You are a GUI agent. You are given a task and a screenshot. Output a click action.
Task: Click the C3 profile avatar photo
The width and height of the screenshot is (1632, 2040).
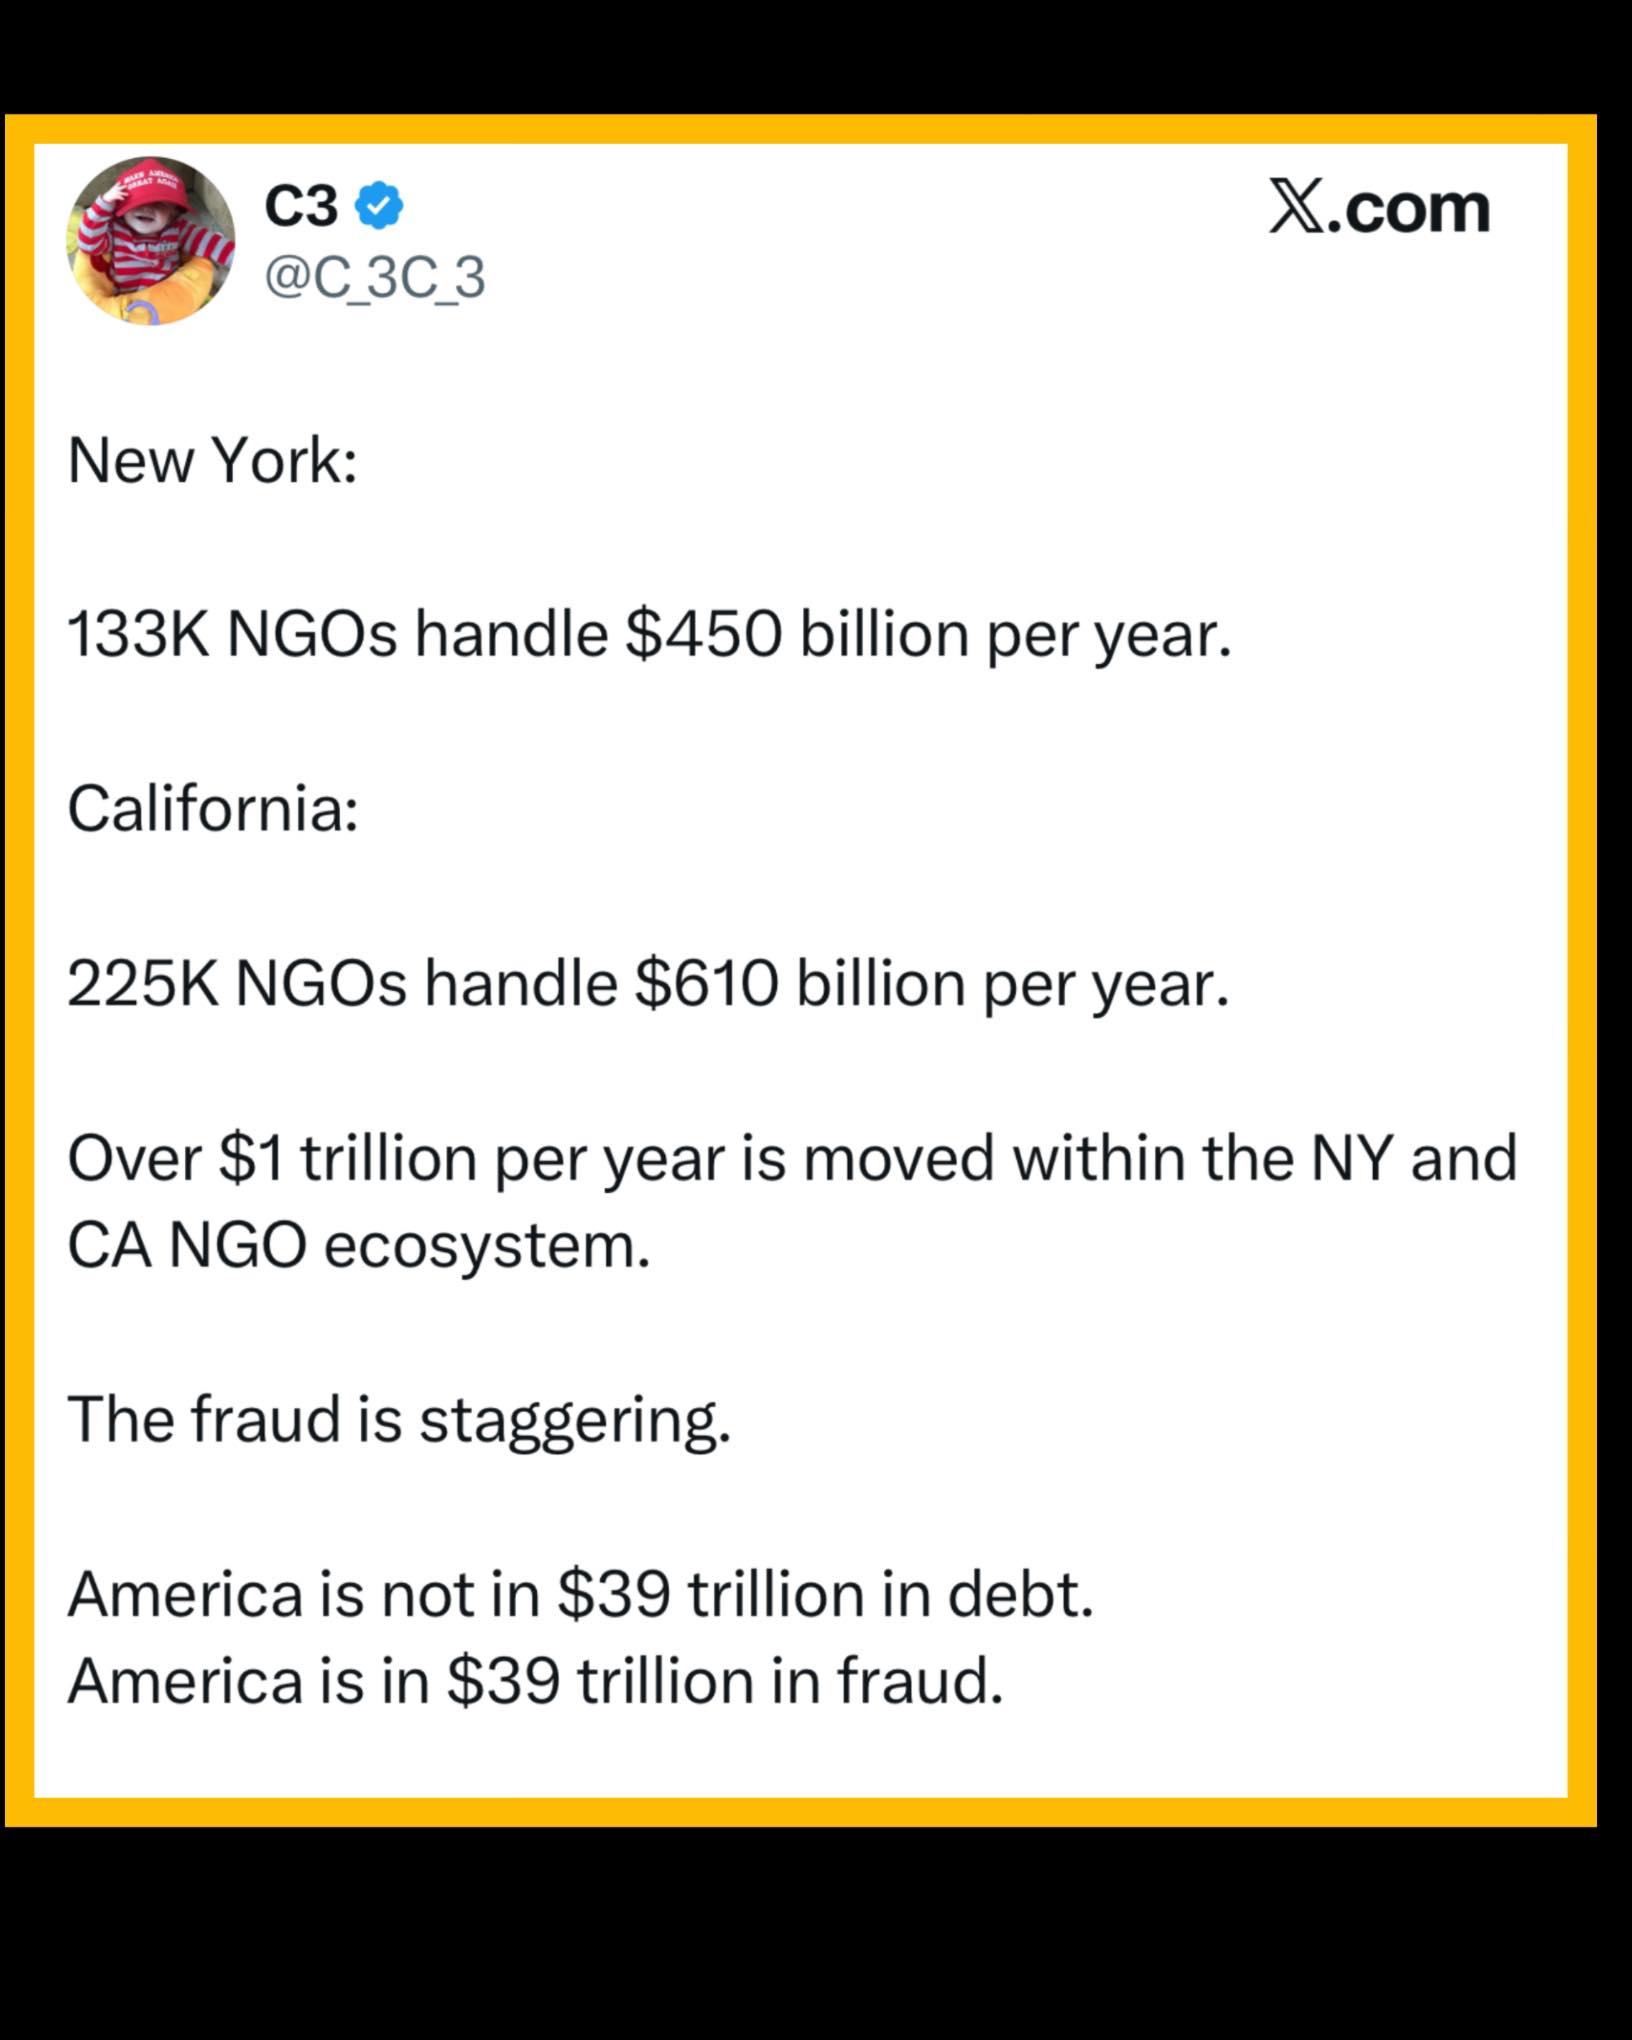click(x=151, y=242)
